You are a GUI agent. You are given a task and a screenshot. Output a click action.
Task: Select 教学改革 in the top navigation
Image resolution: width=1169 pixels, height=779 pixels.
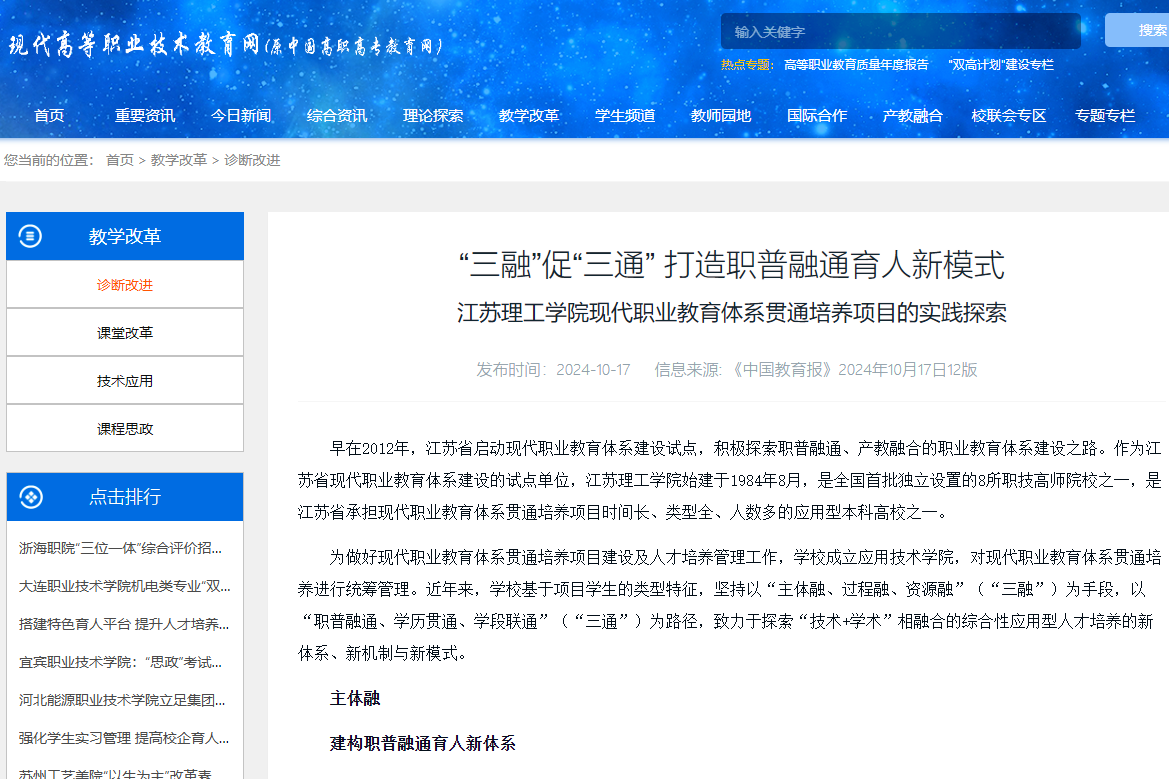529,115
